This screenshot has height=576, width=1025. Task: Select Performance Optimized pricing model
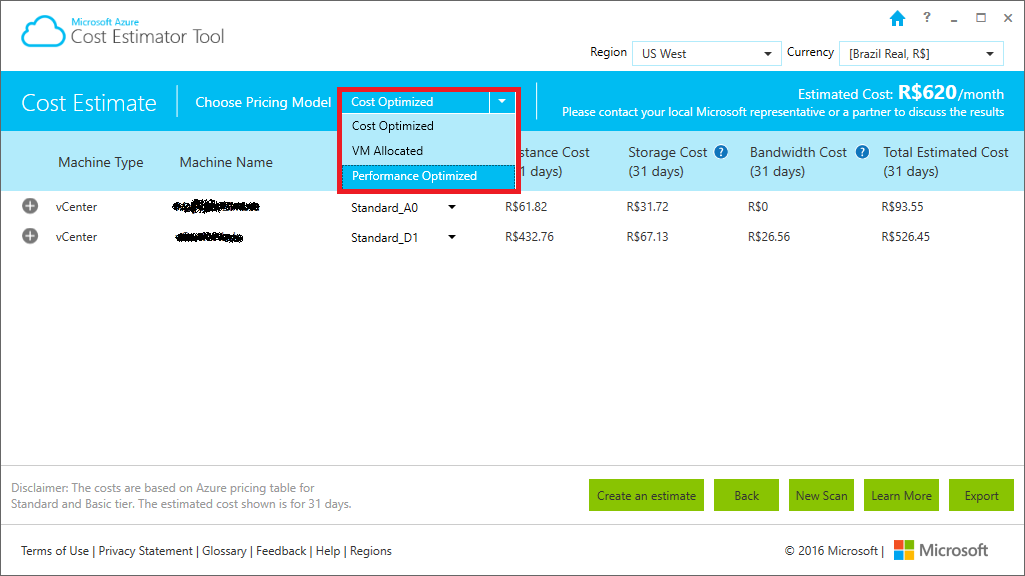[428, 177]
